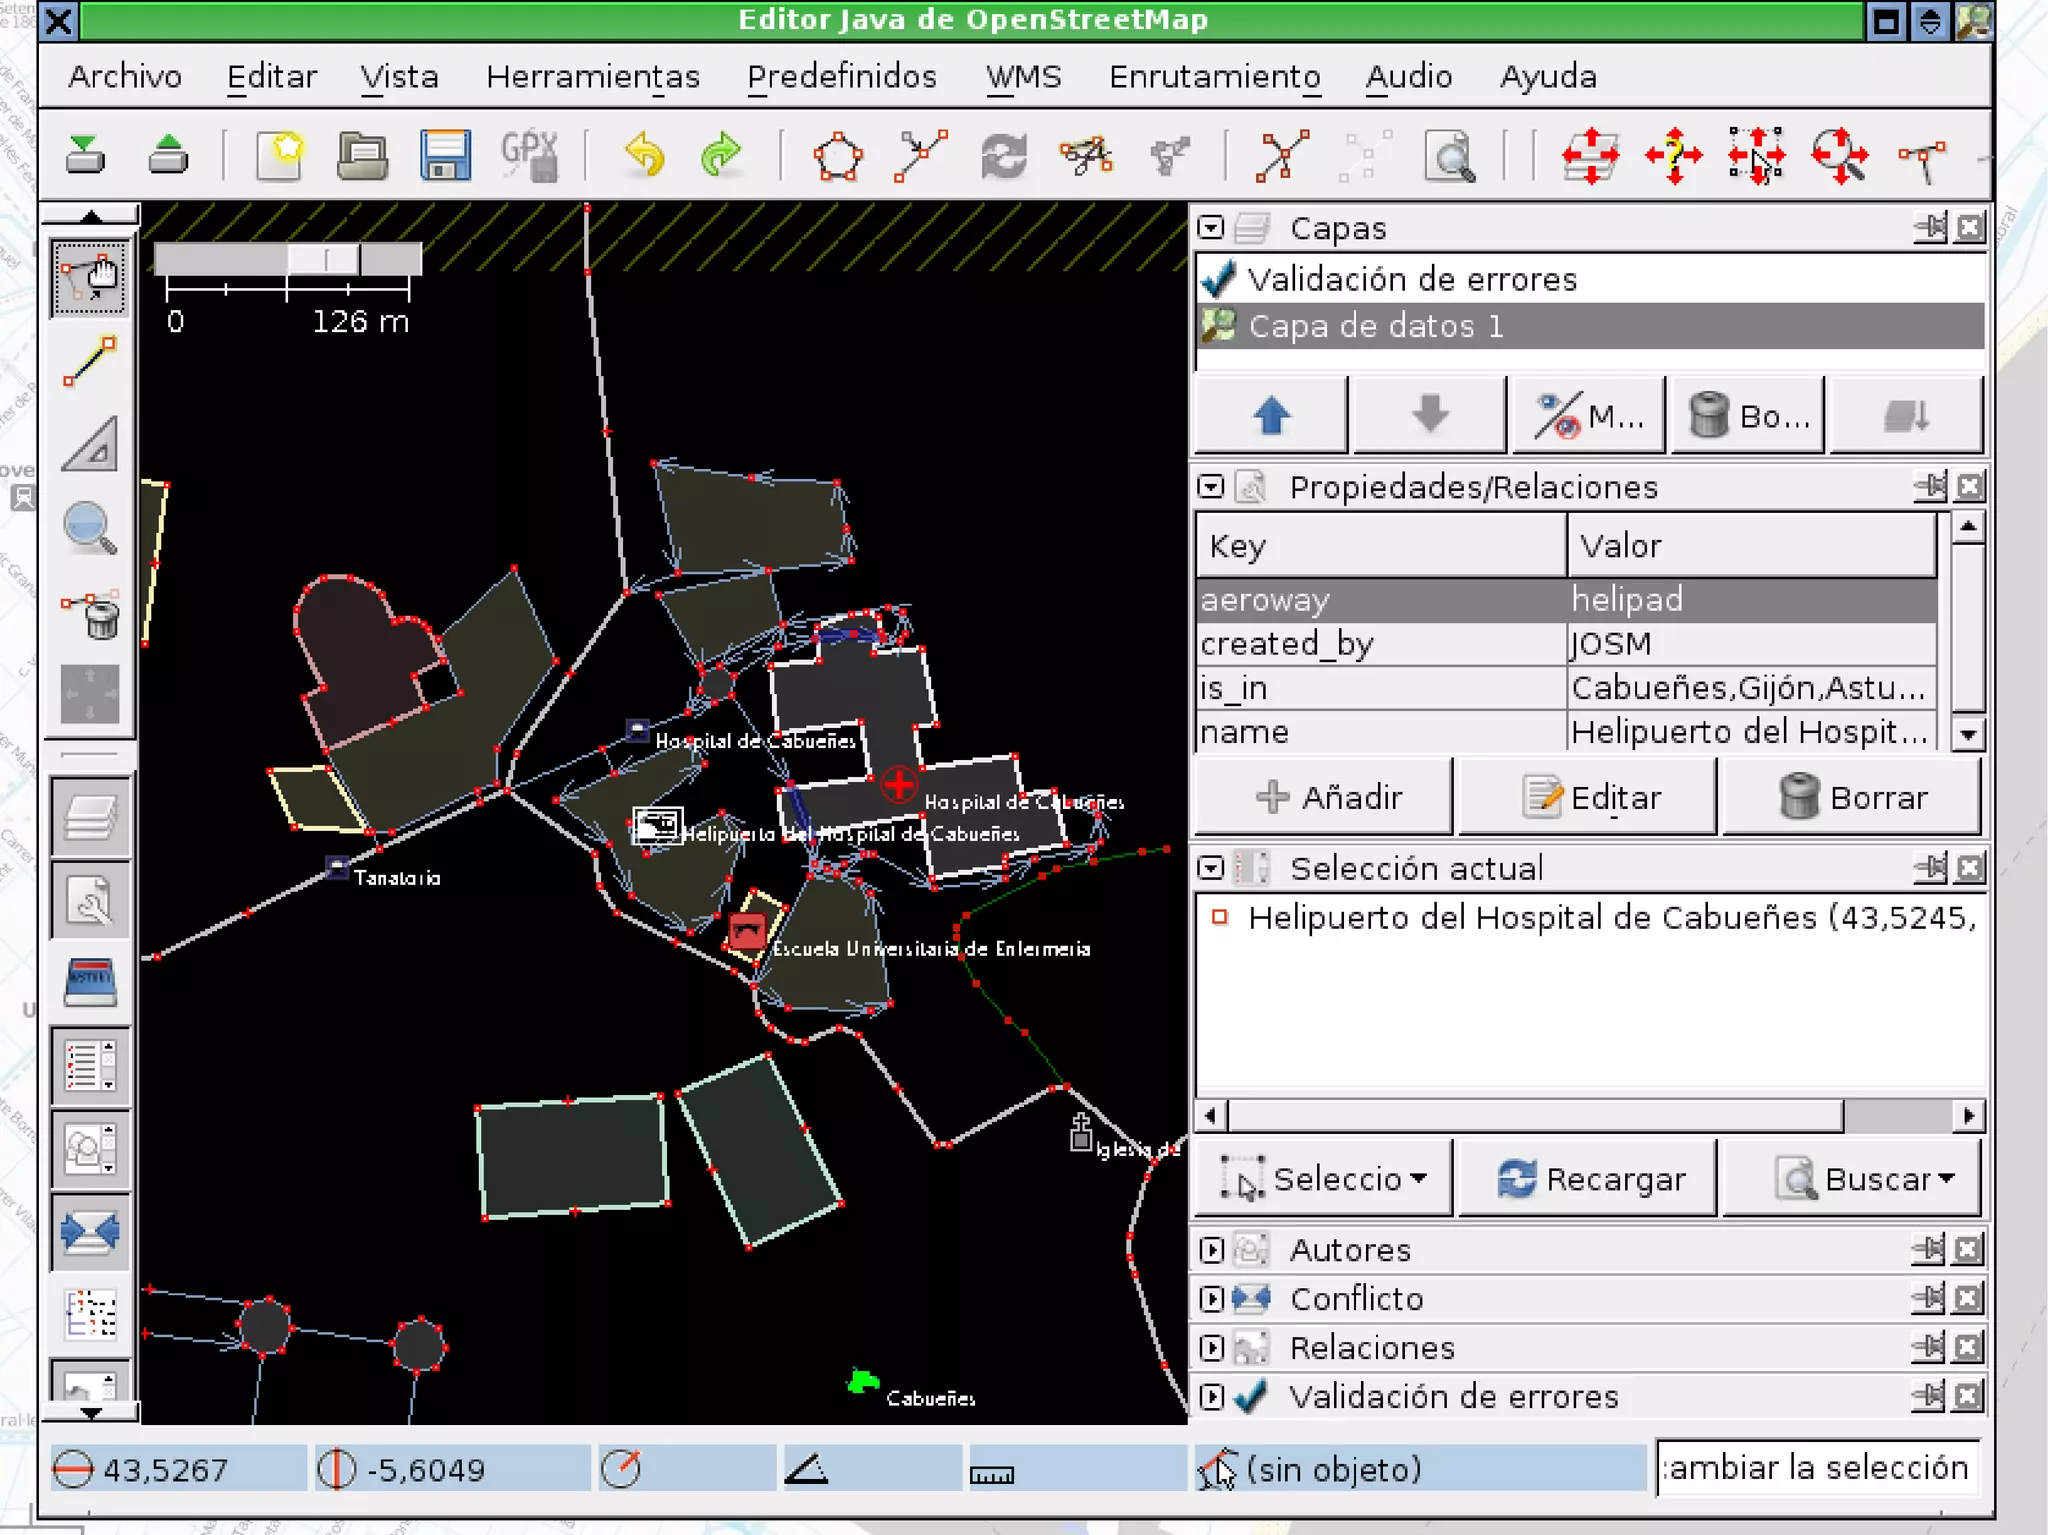This screenshot has width=2048, height=1535.
Task: Toggle the Conflict dialog sidebar button
Action: click(x=90, y=1232)
